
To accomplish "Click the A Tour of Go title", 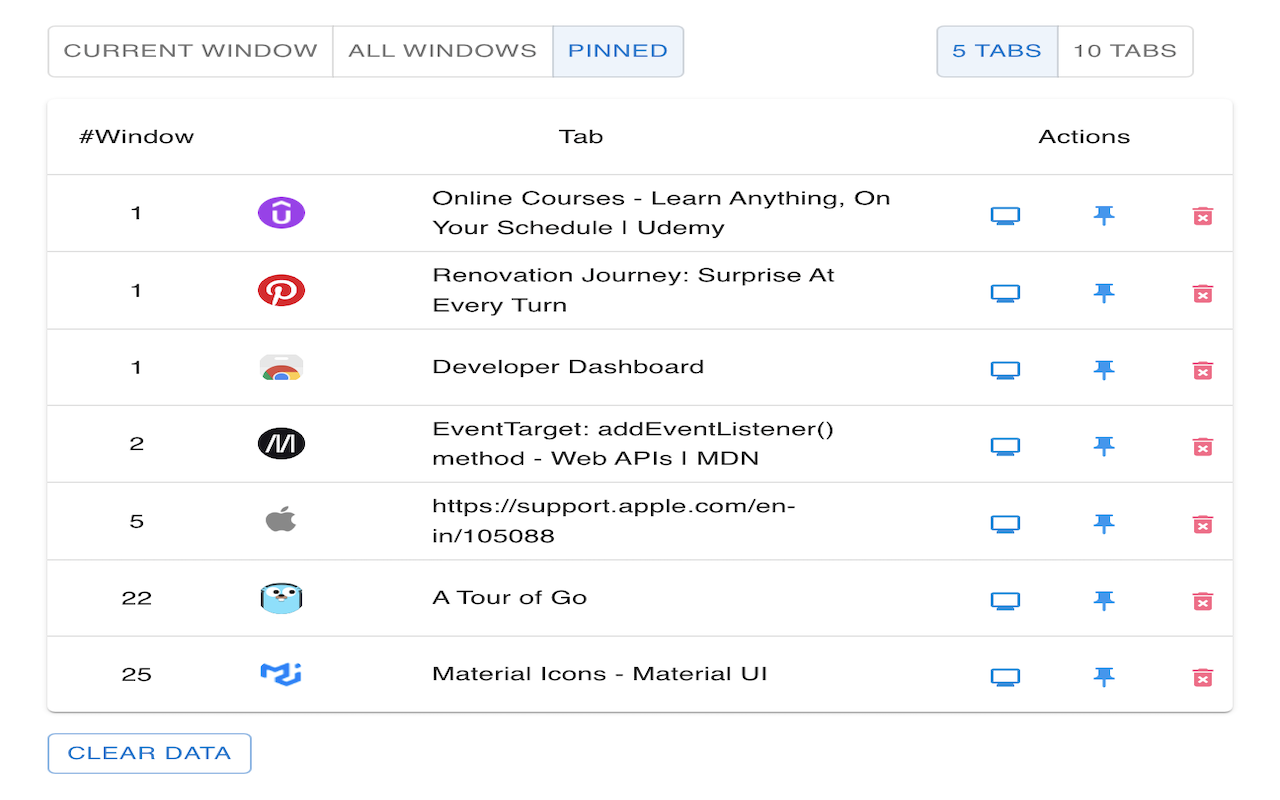I will pos(509,598).
